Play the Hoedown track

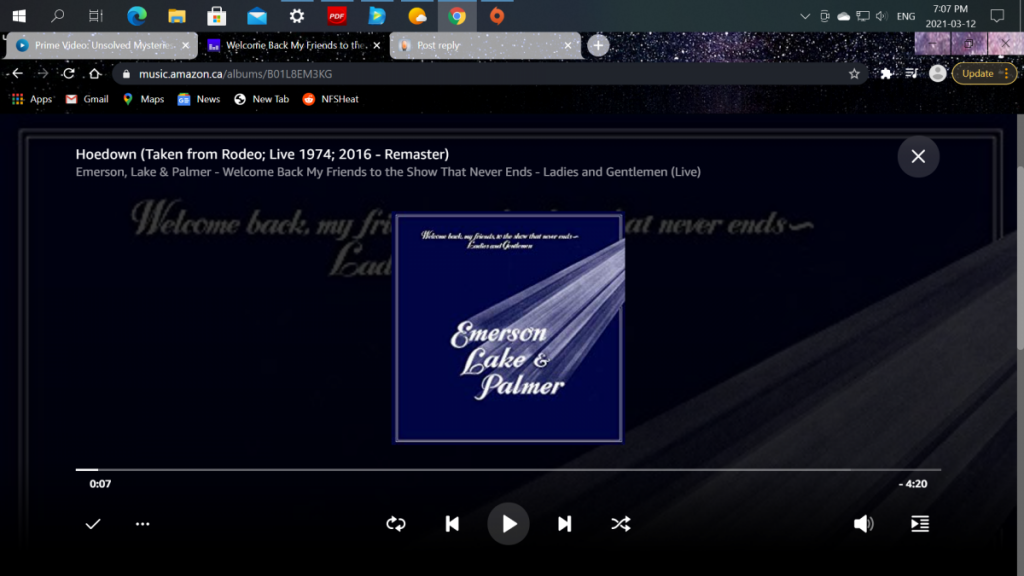pos(509,524)
